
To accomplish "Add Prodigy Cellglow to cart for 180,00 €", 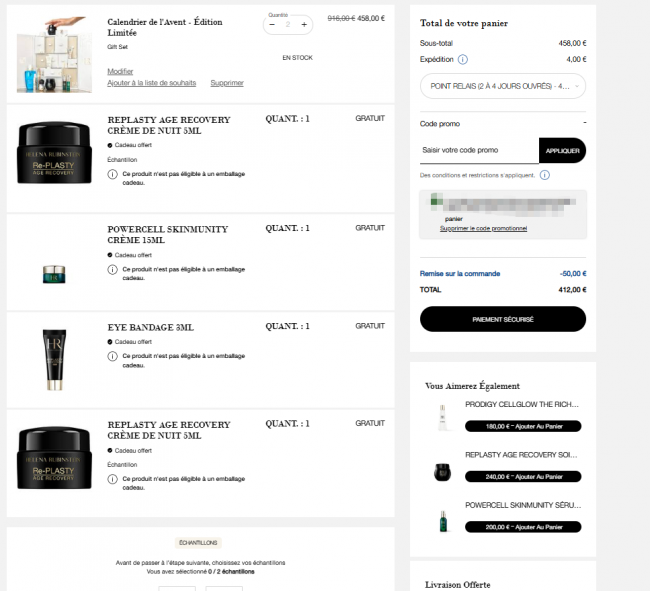I will point(523,426).
